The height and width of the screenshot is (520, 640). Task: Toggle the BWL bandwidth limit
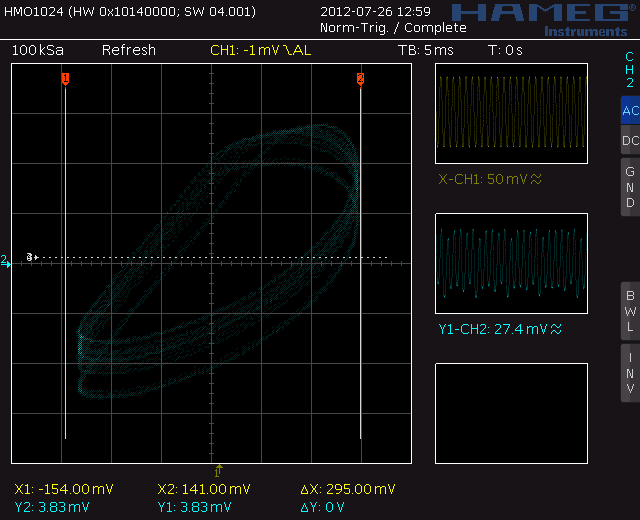[629, 311]
